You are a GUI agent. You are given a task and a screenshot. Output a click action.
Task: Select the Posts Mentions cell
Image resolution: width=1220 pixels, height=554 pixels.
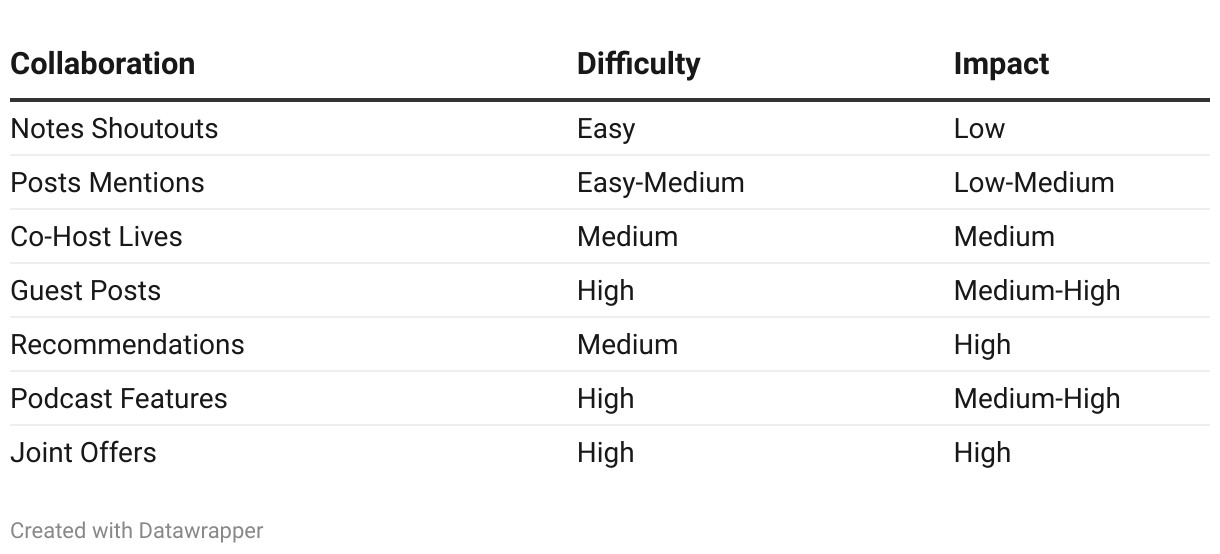pyautogui.click(x=107, y=183)
